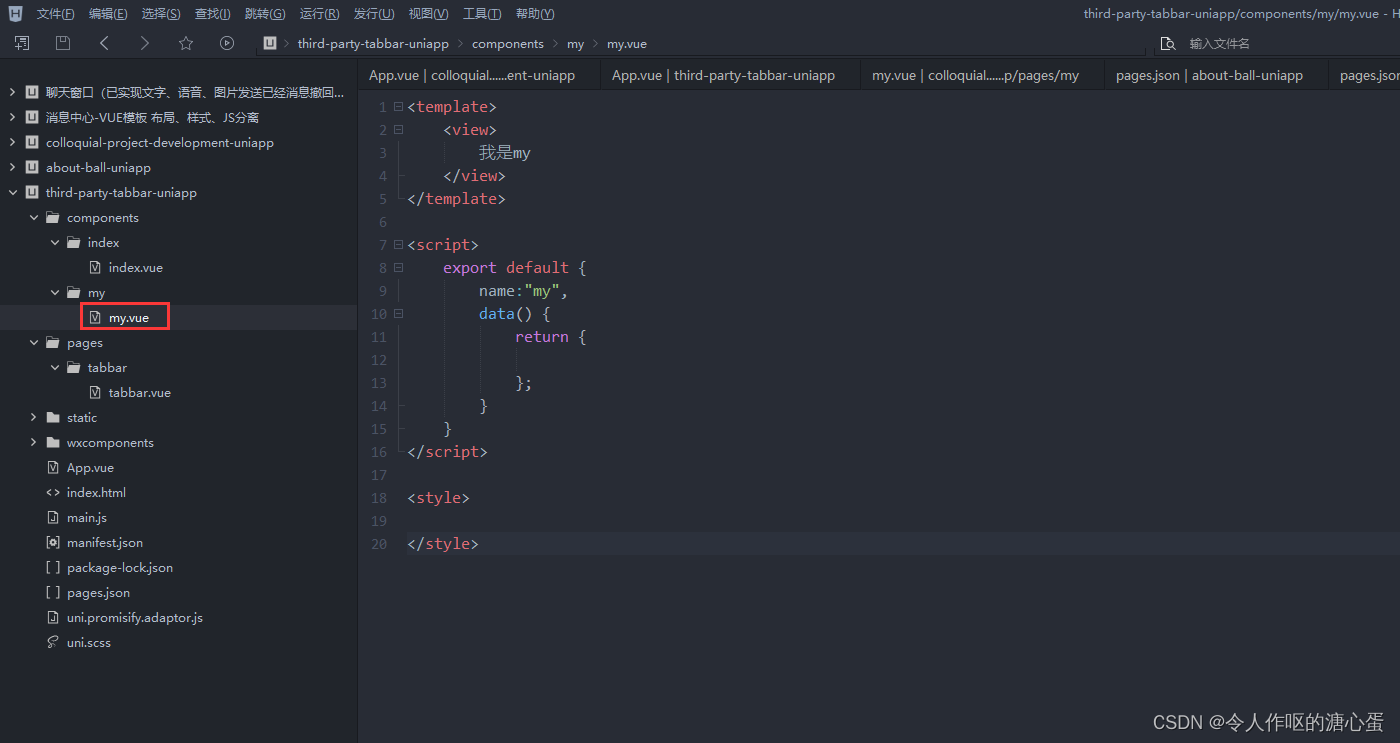Click the uni-app icon in breadcrumb
1400x743 pixels.
(x=269, y=43)
